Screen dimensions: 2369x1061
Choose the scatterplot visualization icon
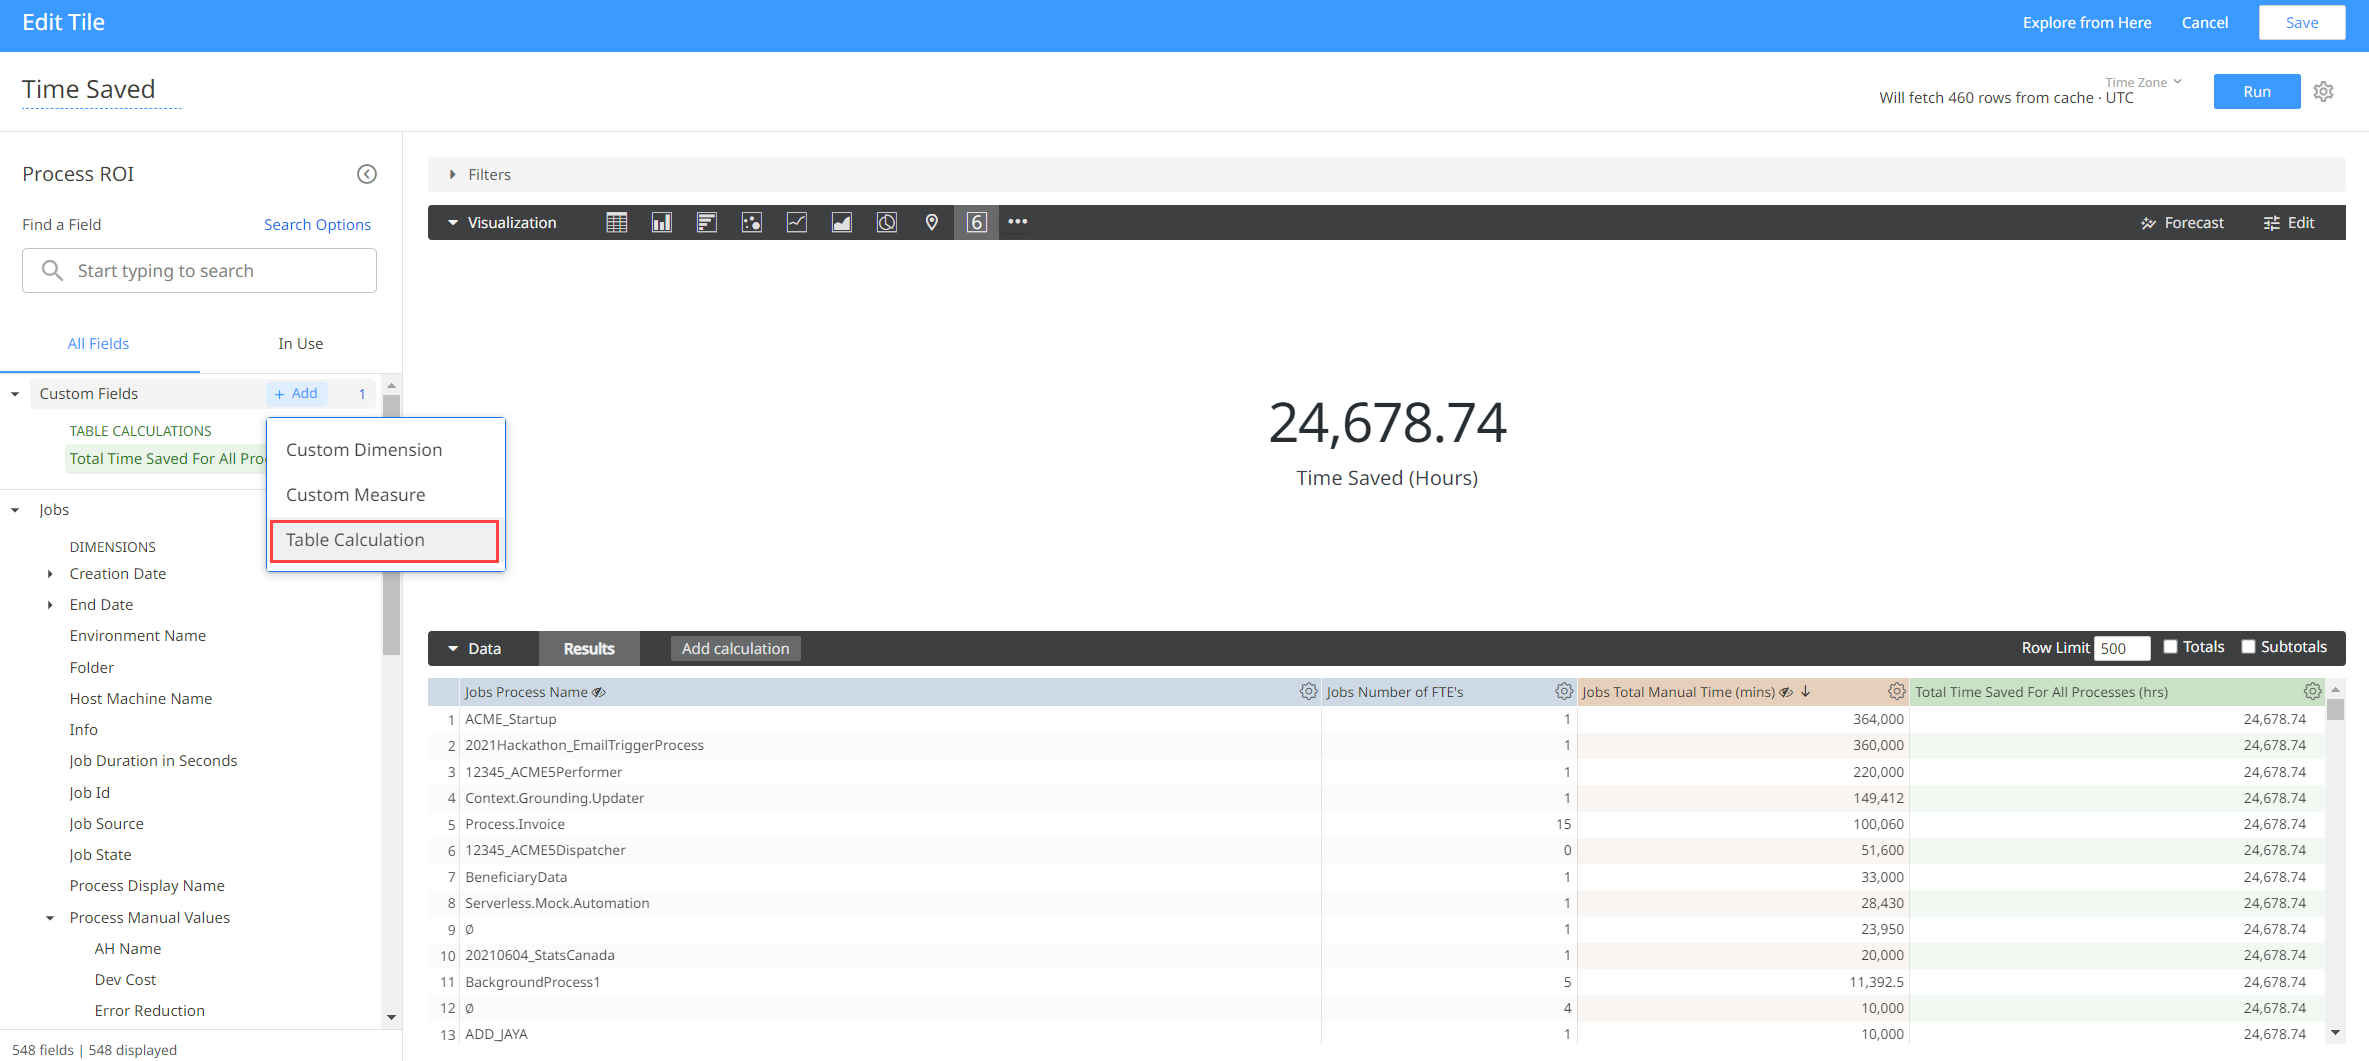pos(751,223)
